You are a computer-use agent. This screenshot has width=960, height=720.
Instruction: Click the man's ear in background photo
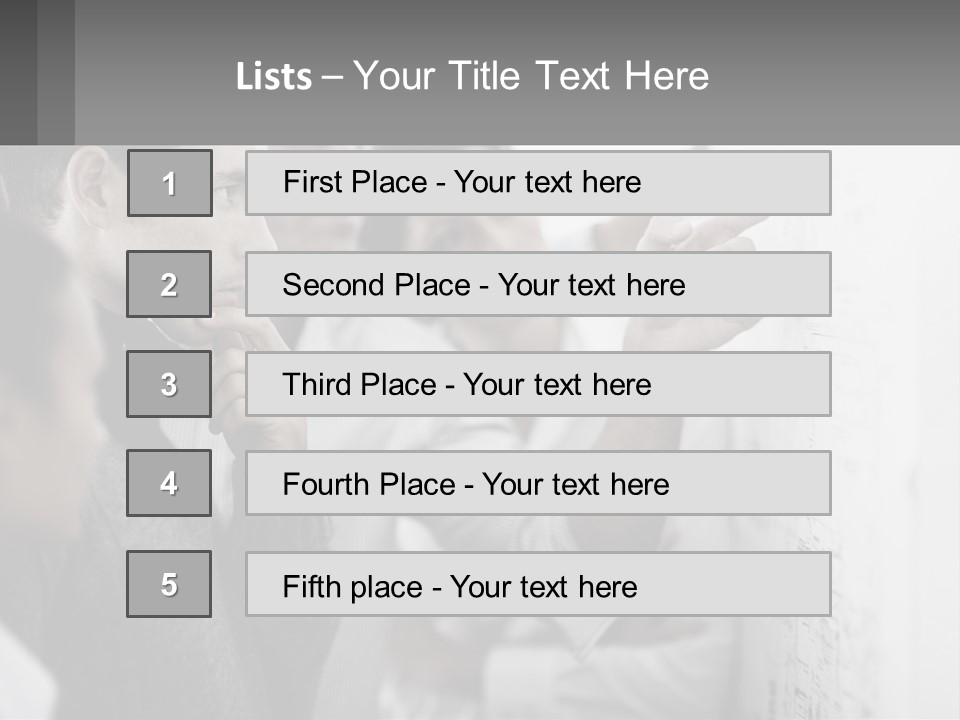click(92, 185)
